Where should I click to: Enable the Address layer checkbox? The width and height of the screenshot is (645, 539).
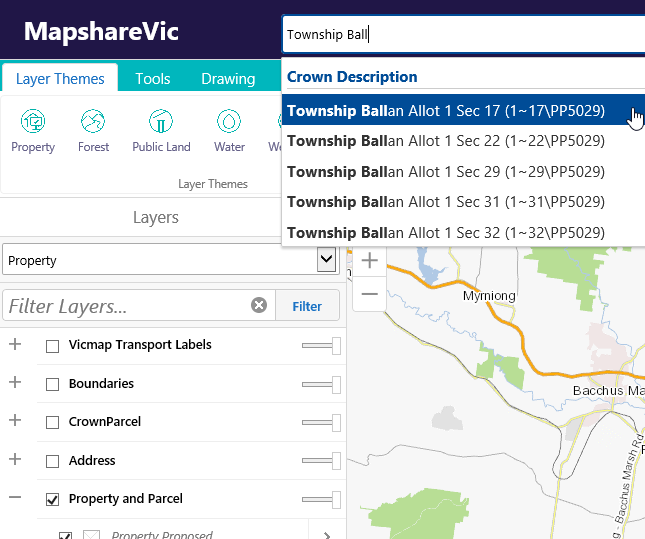[52, 461]
